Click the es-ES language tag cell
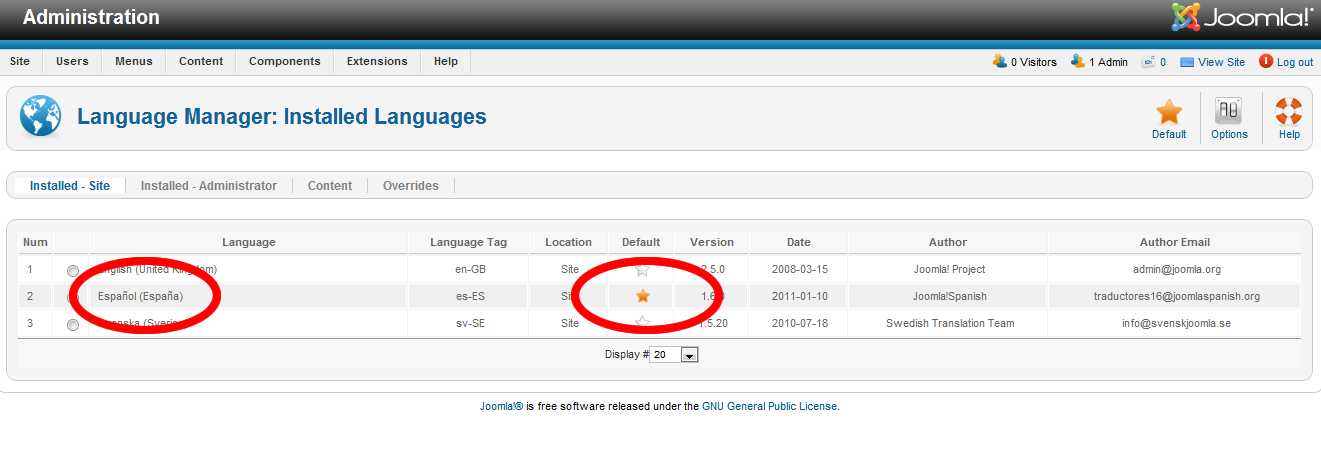This screenshot has width=1321, height=454. pyautogui.click(x=469, y=296)
